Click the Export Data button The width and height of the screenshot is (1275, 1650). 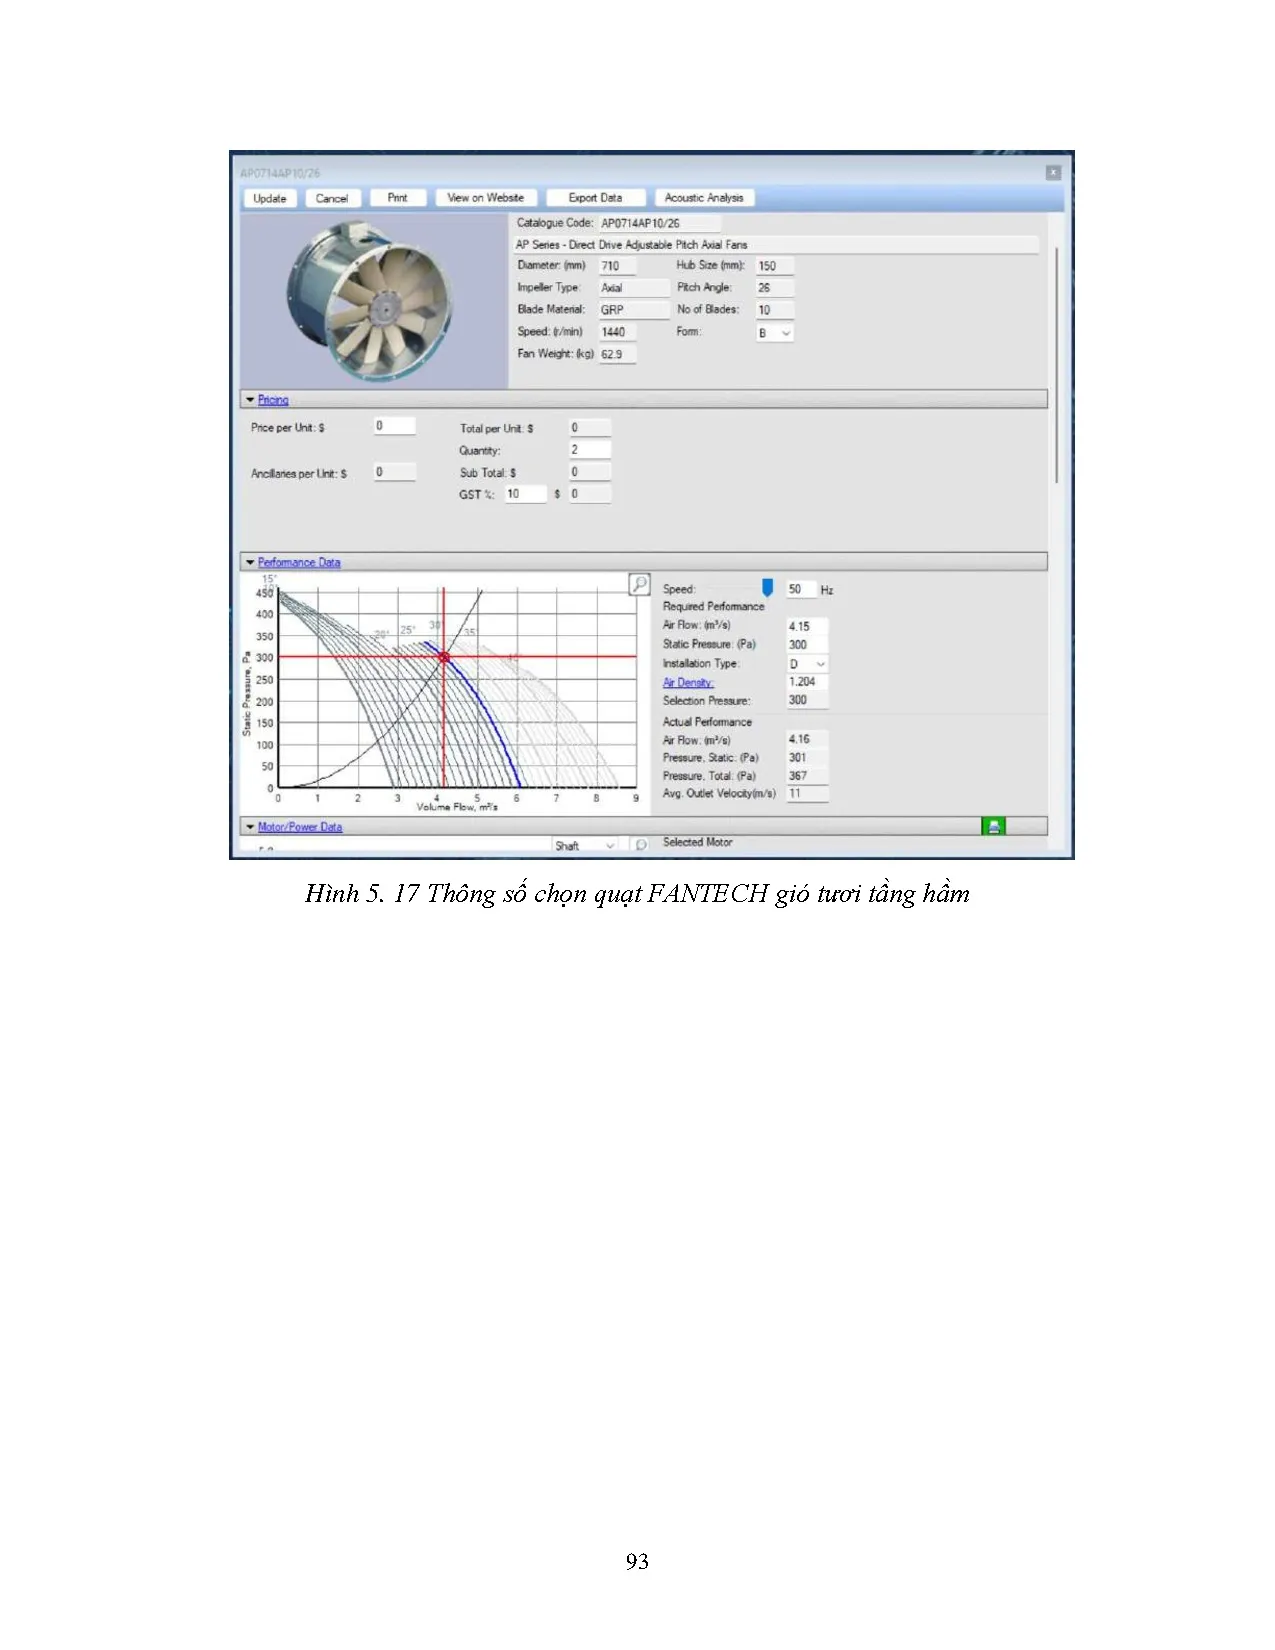[595, 198]
